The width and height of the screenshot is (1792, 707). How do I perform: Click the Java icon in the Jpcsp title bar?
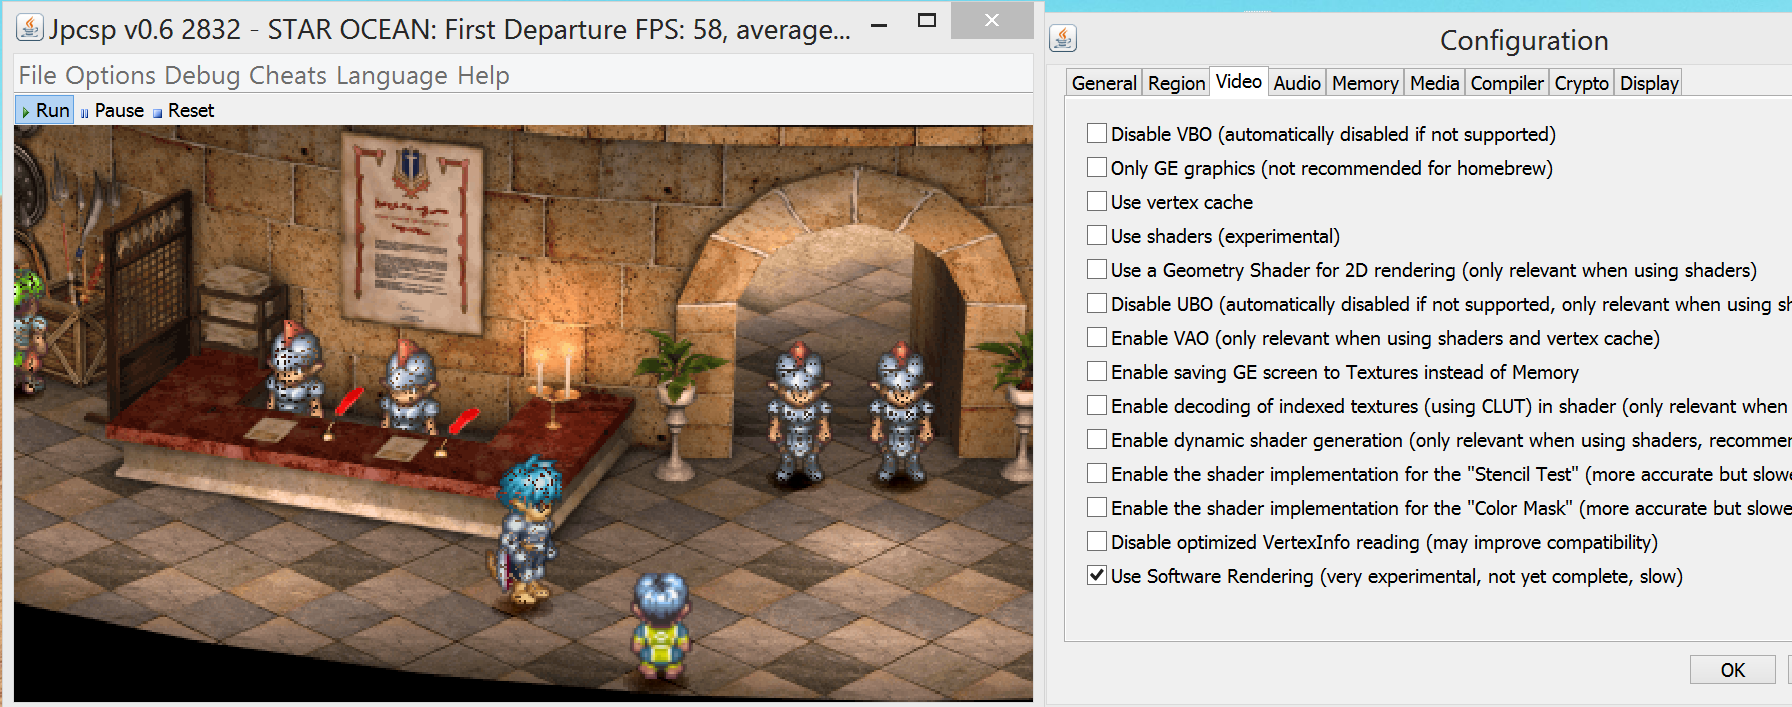tap(30, 28)
